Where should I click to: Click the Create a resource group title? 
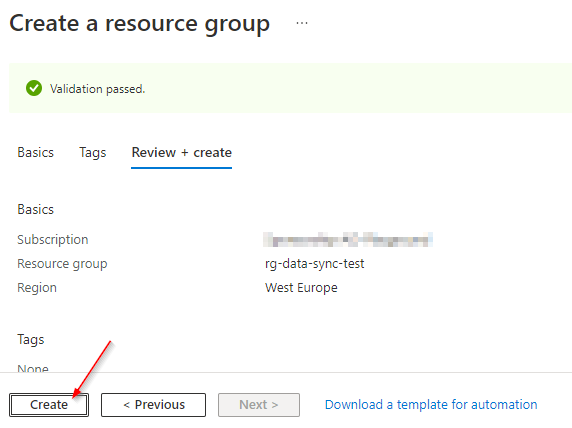coord(140,24)
